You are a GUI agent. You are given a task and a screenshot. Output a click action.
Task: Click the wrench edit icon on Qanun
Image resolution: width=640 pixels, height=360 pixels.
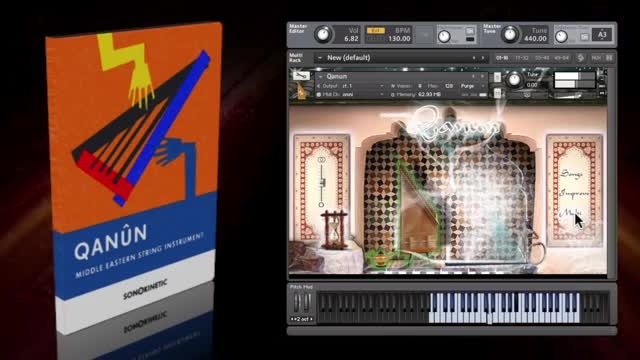click(x=301, y=76)
